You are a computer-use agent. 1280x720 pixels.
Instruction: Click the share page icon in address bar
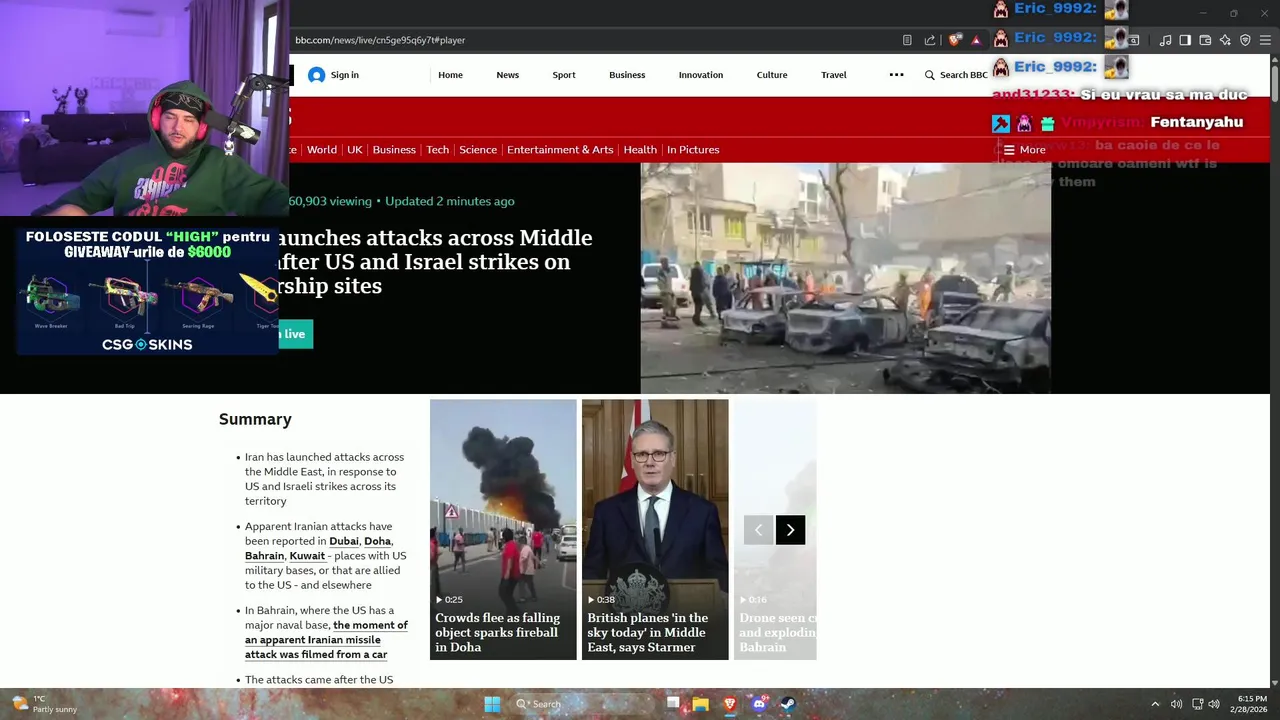pyautogui.click(x=930, y=40)
